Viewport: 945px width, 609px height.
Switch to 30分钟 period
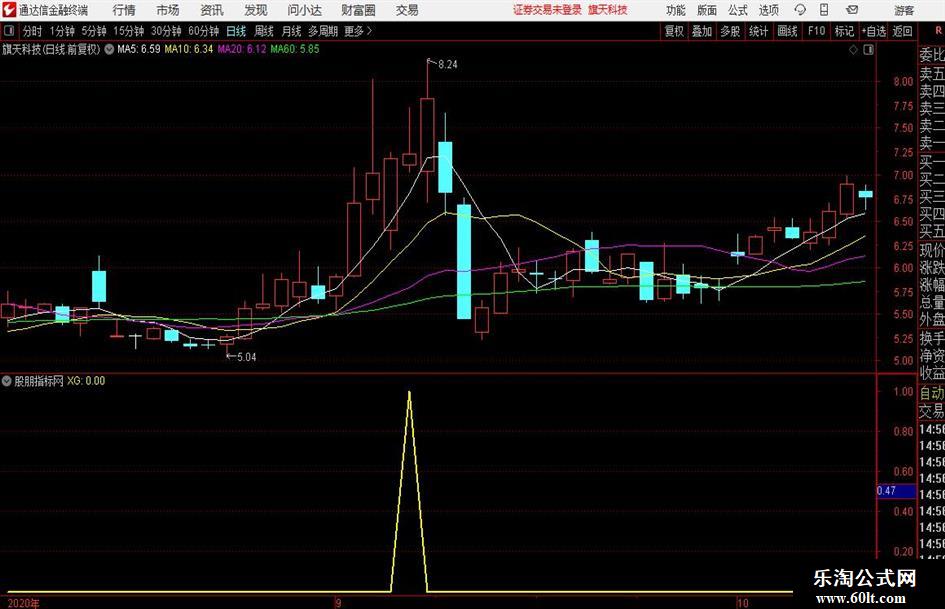click(x=166, y=31)
